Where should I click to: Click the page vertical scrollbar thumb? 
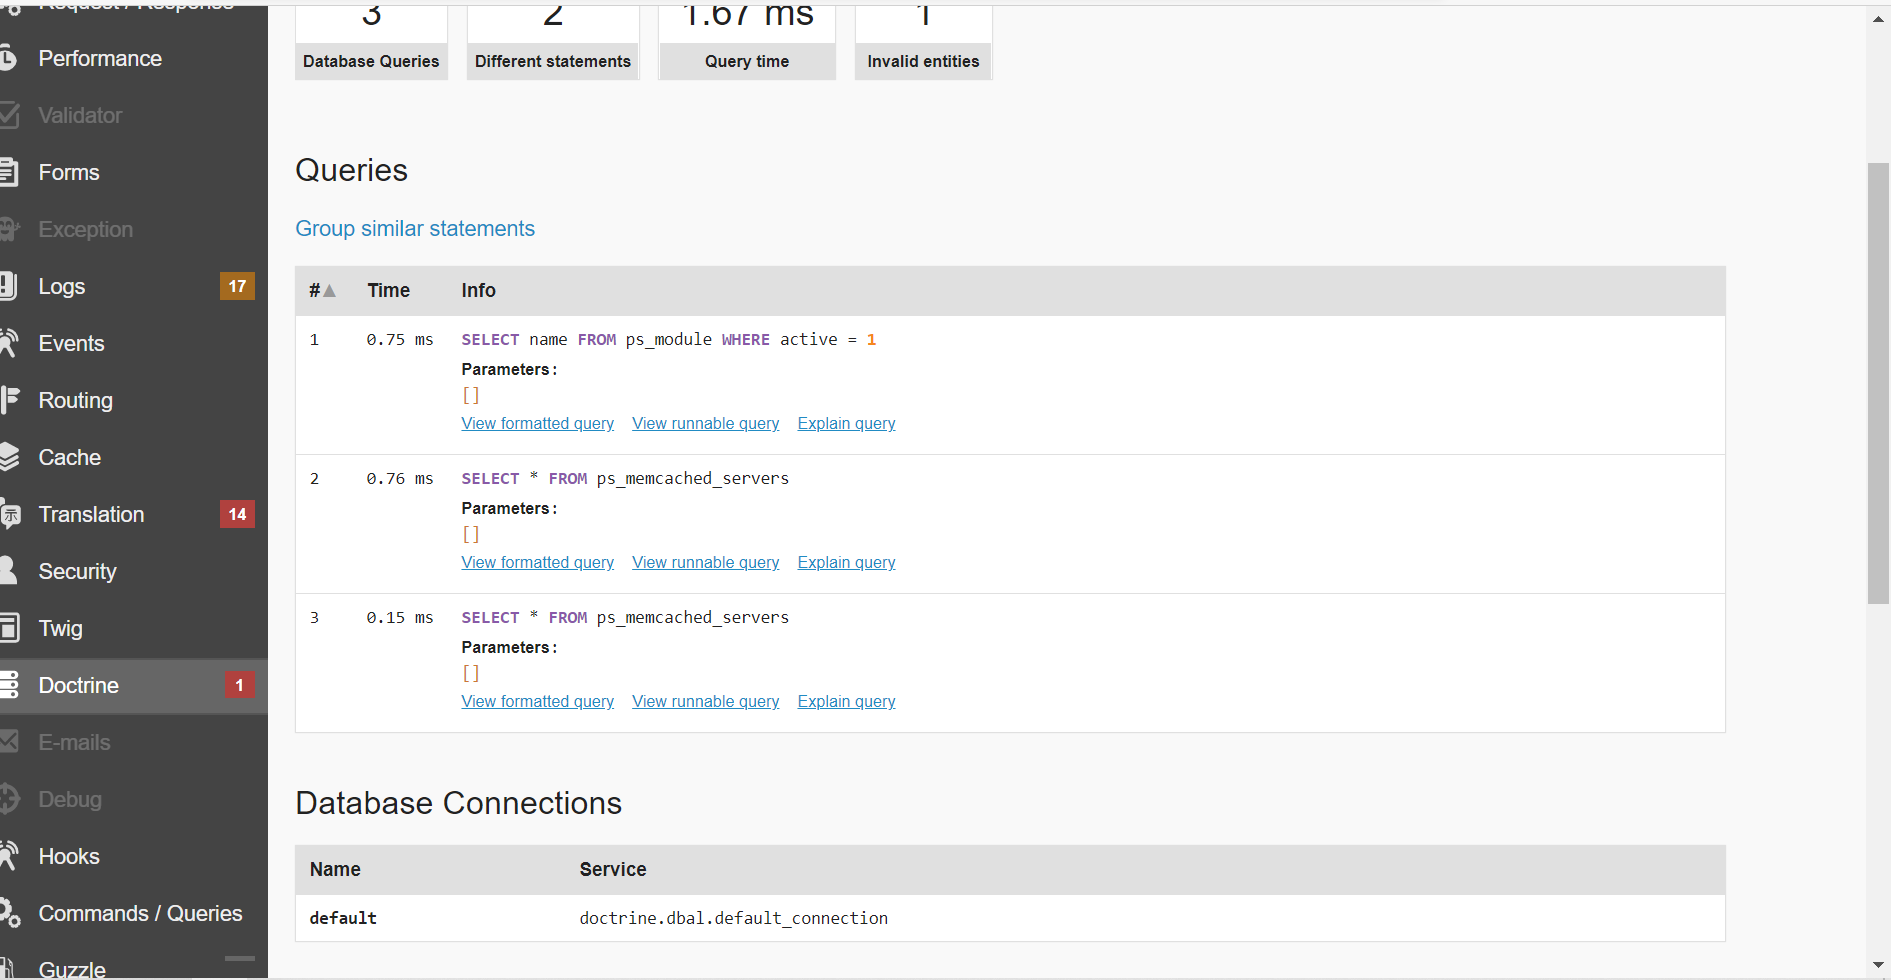1878,383
